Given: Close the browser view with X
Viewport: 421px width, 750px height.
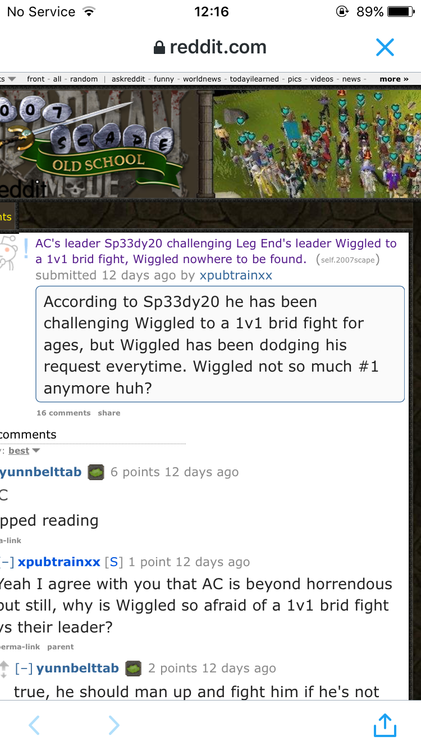Looking at the screenshot, I should point(385,47).
